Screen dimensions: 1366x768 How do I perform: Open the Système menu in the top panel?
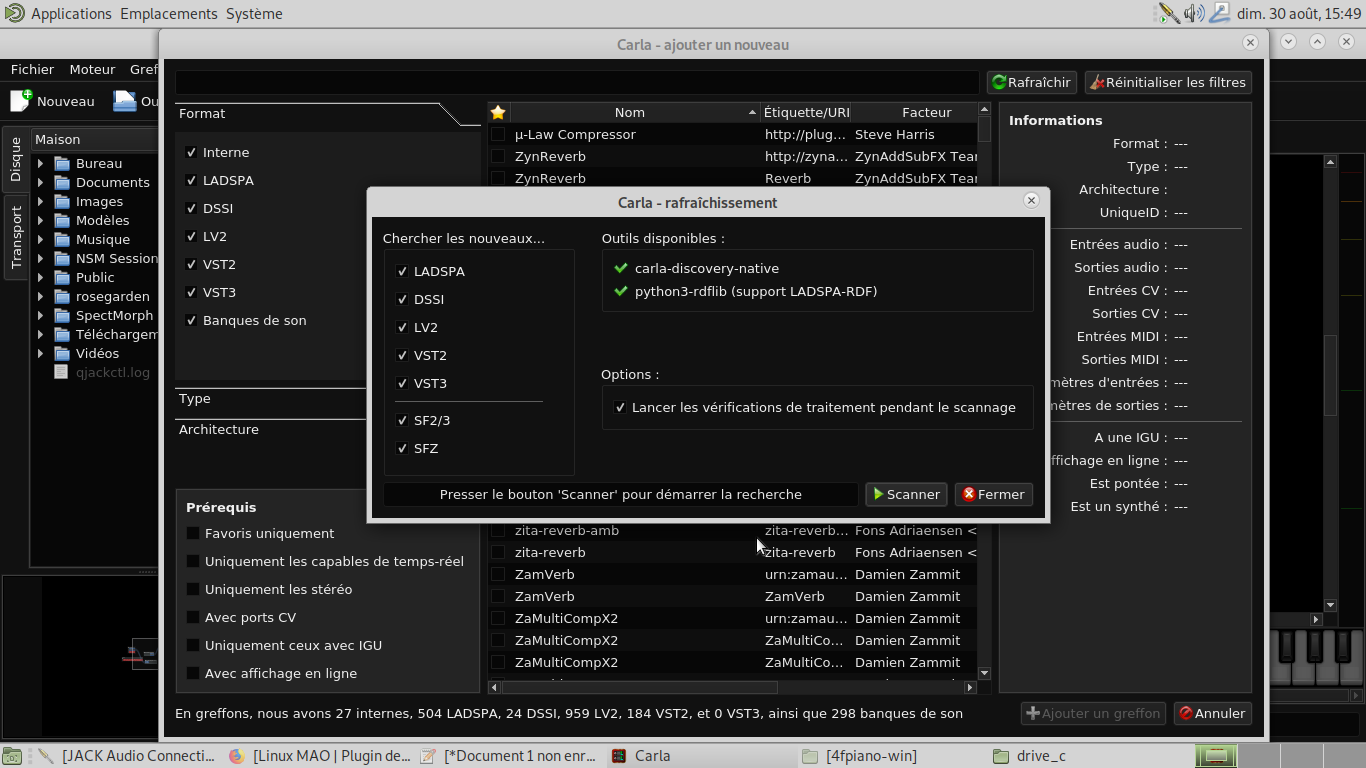(254, 14)
